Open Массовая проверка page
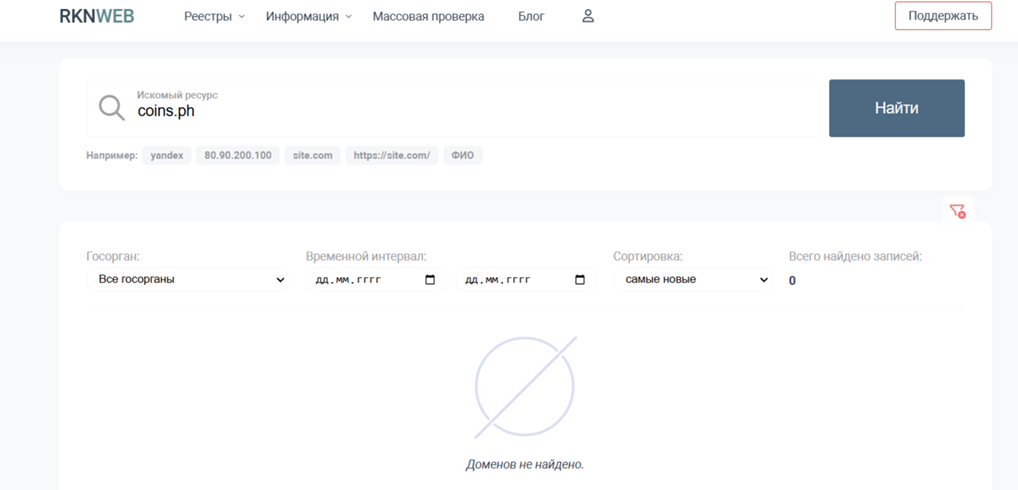The width and height of the screenshot is (1018, 490). pos(428,16)
